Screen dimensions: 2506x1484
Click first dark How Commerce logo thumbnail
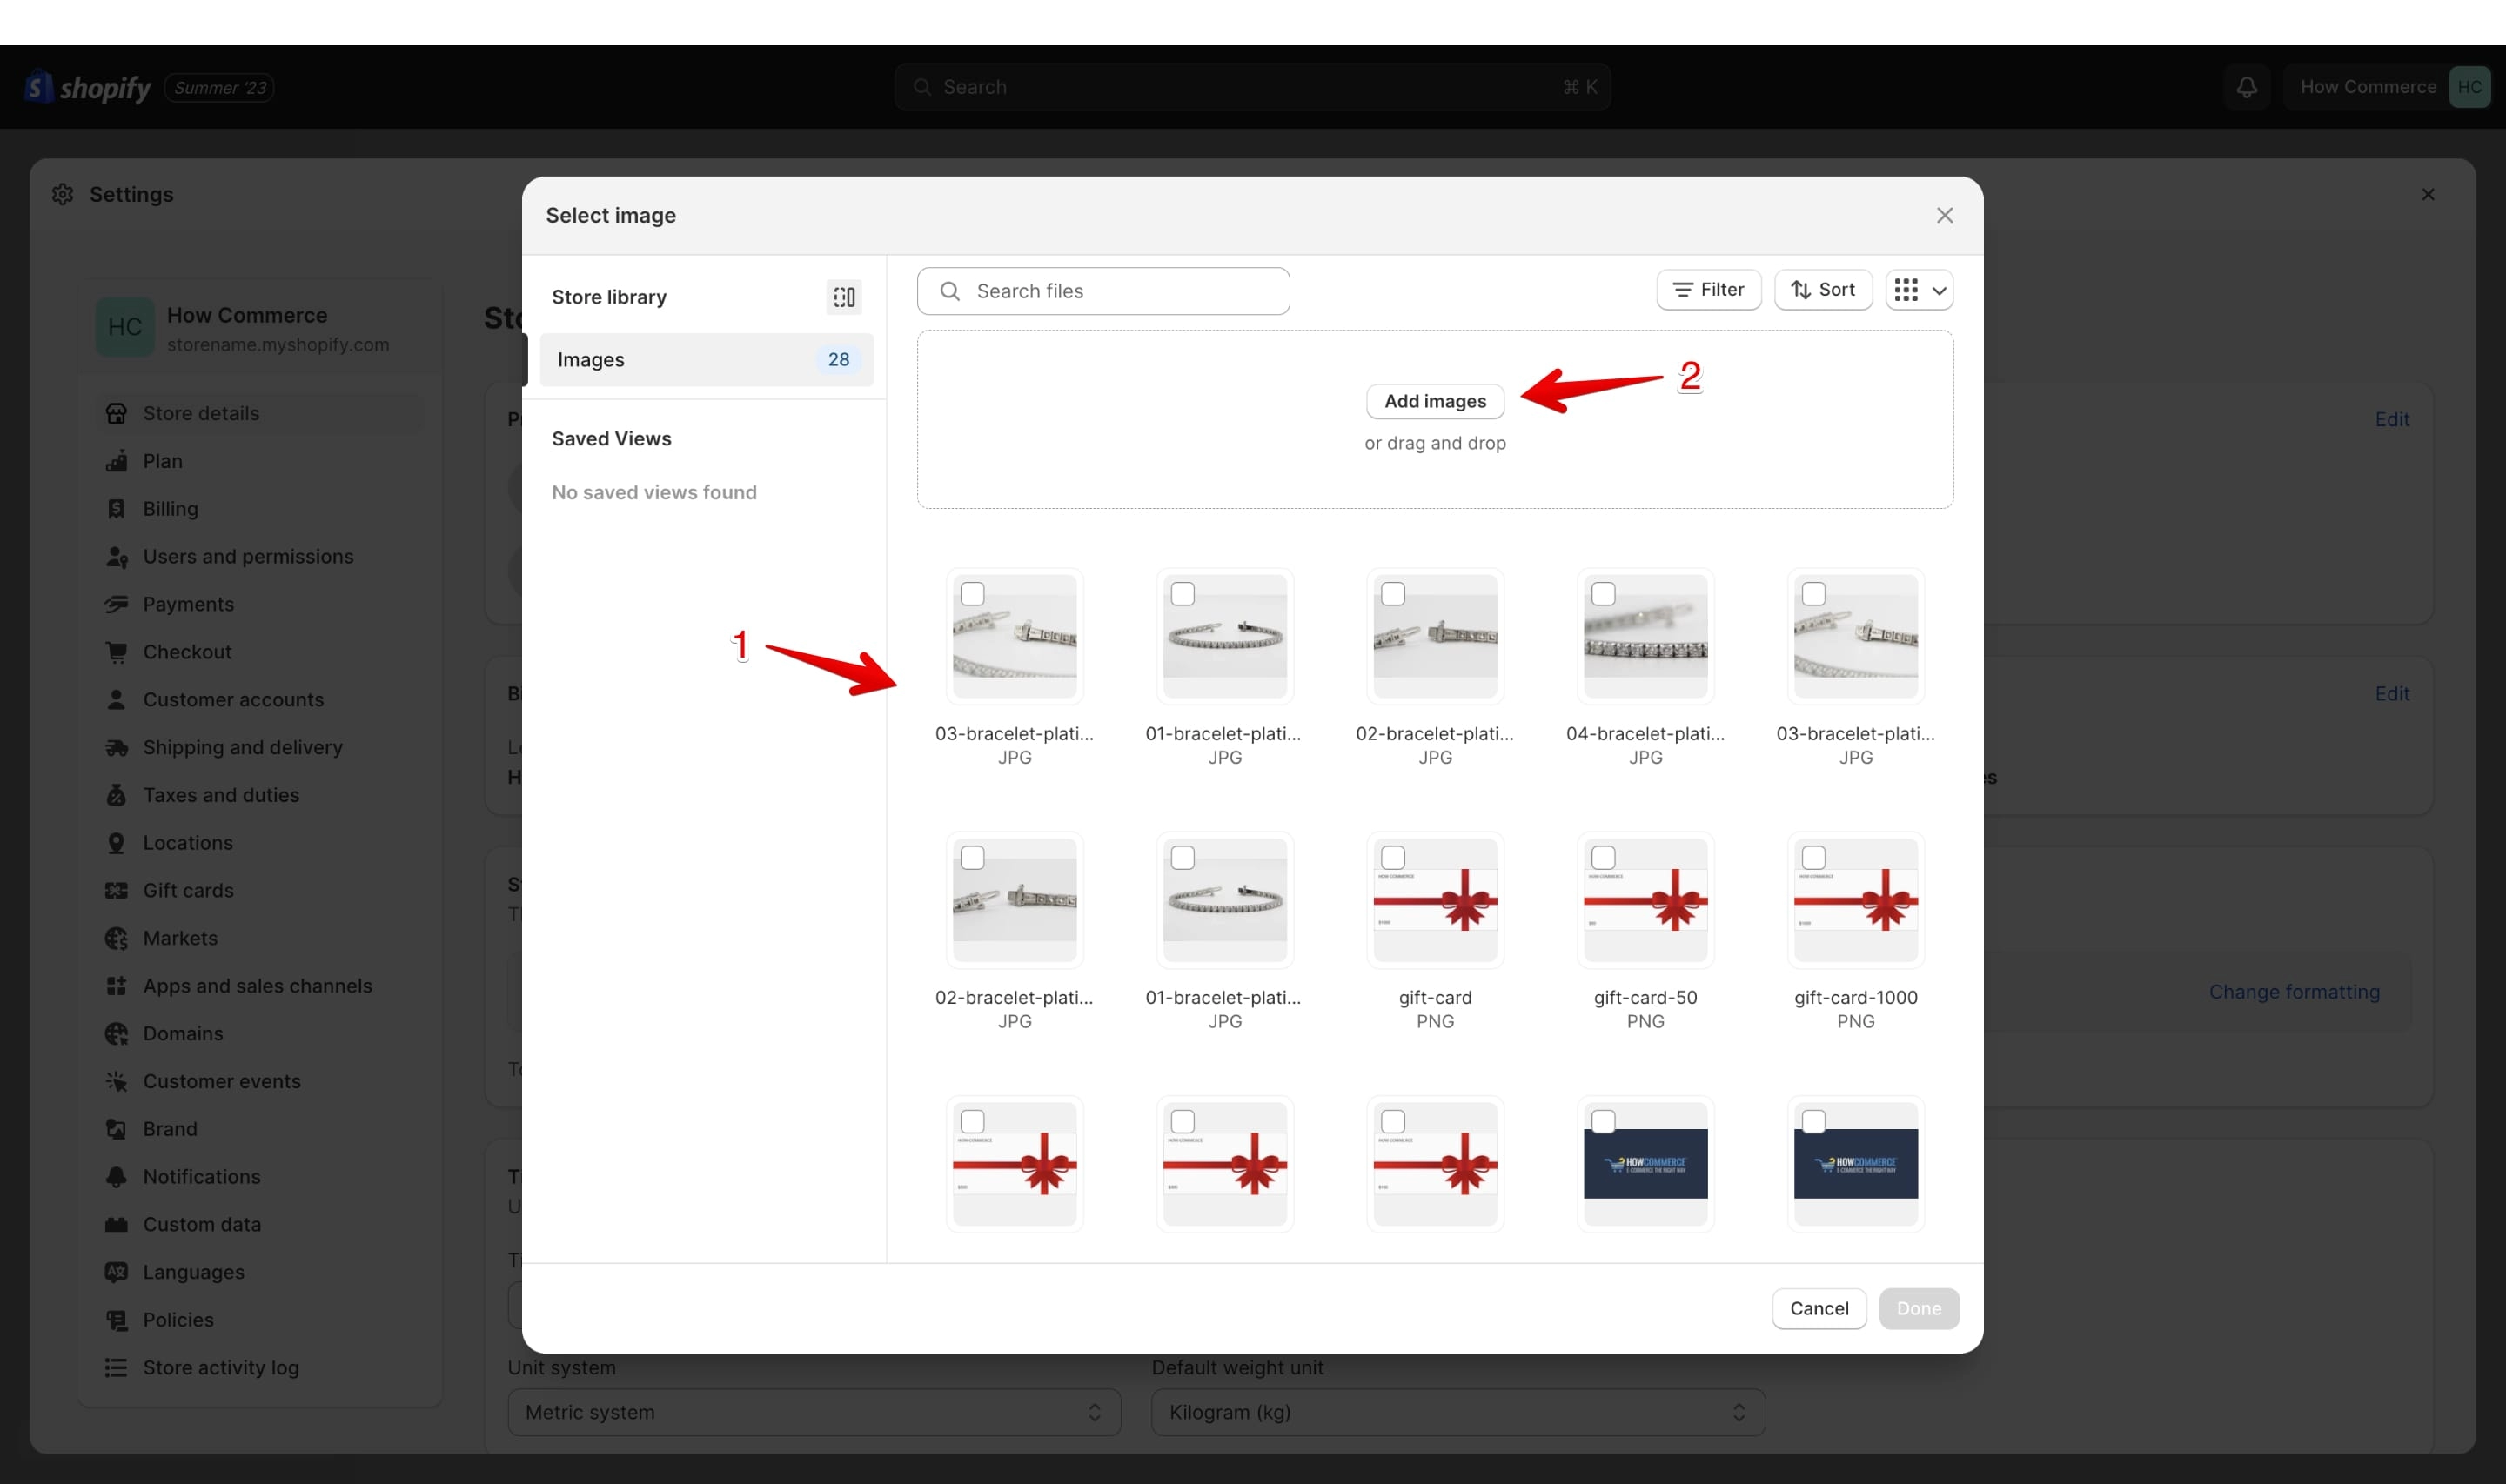click(1645, 1164)
